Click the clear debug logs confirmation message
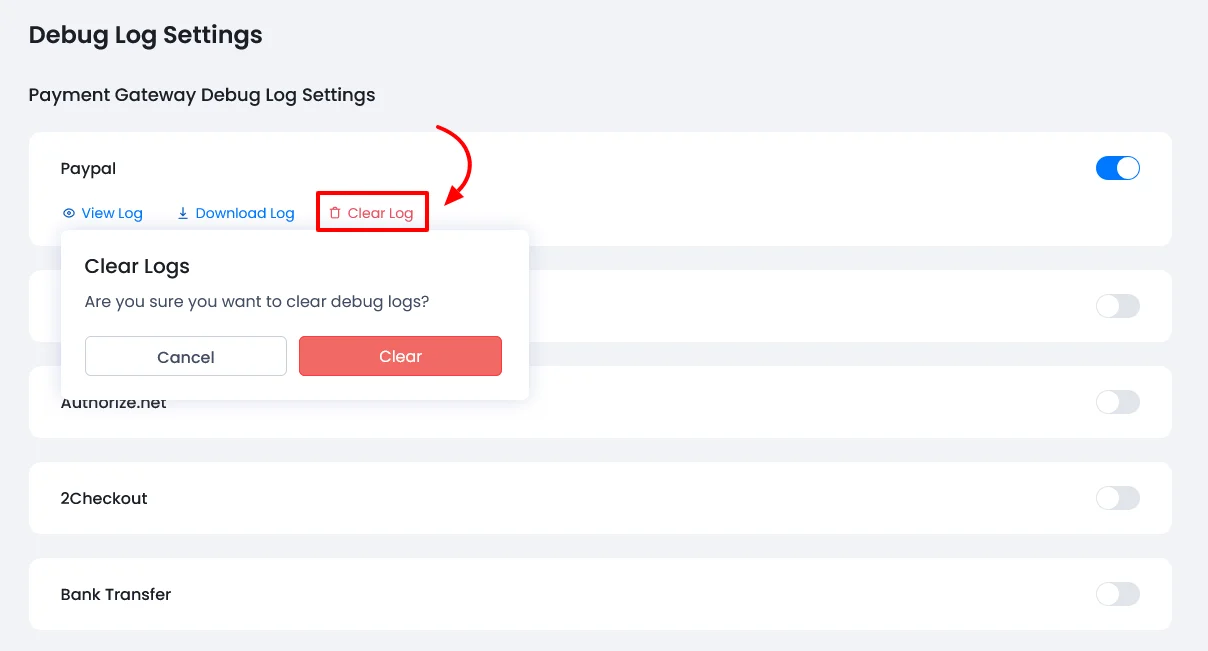1208x651 pixels. (257, 301)
